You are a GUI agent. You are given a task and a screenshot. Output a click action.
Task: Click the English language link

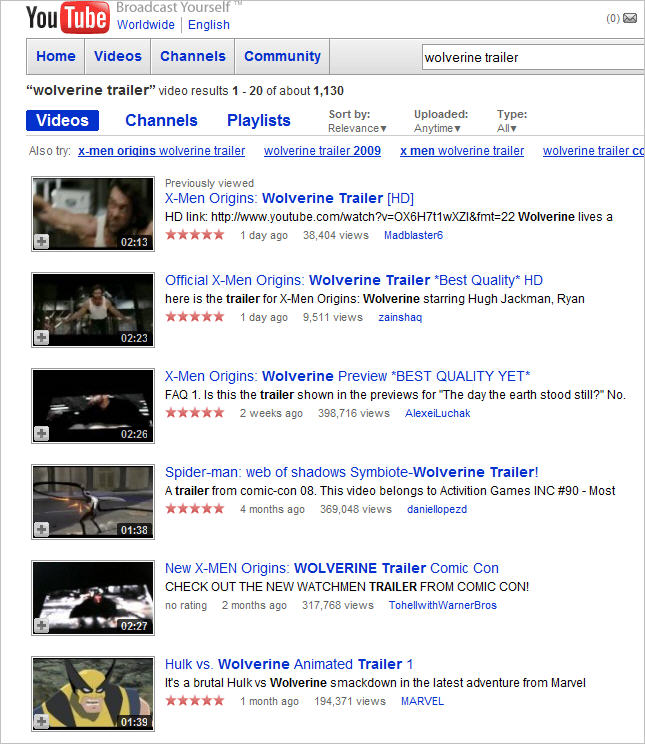point(209,25)
